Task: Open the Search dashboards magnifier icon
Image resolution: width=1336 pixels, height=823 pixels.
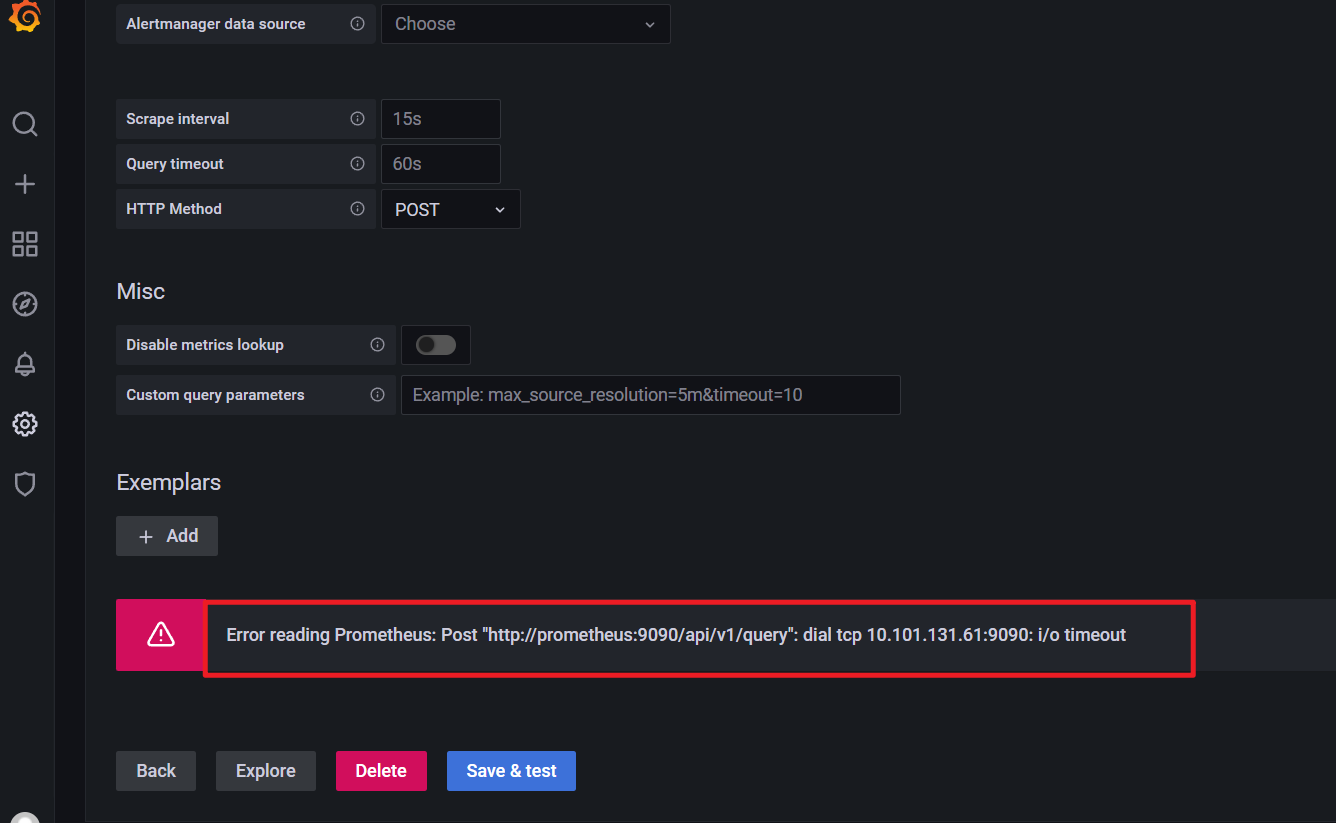Action: (x=25, y=124)
